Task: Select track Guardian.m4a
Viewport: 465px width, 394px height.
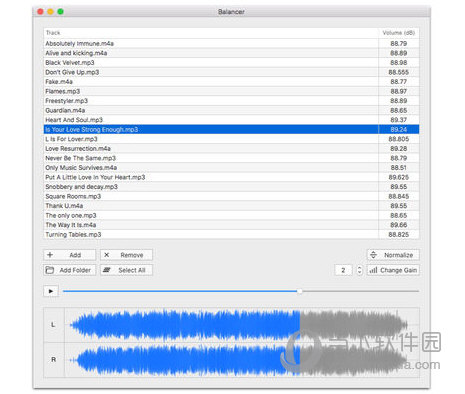Action: pyautogui.click(x=231, y=110)
